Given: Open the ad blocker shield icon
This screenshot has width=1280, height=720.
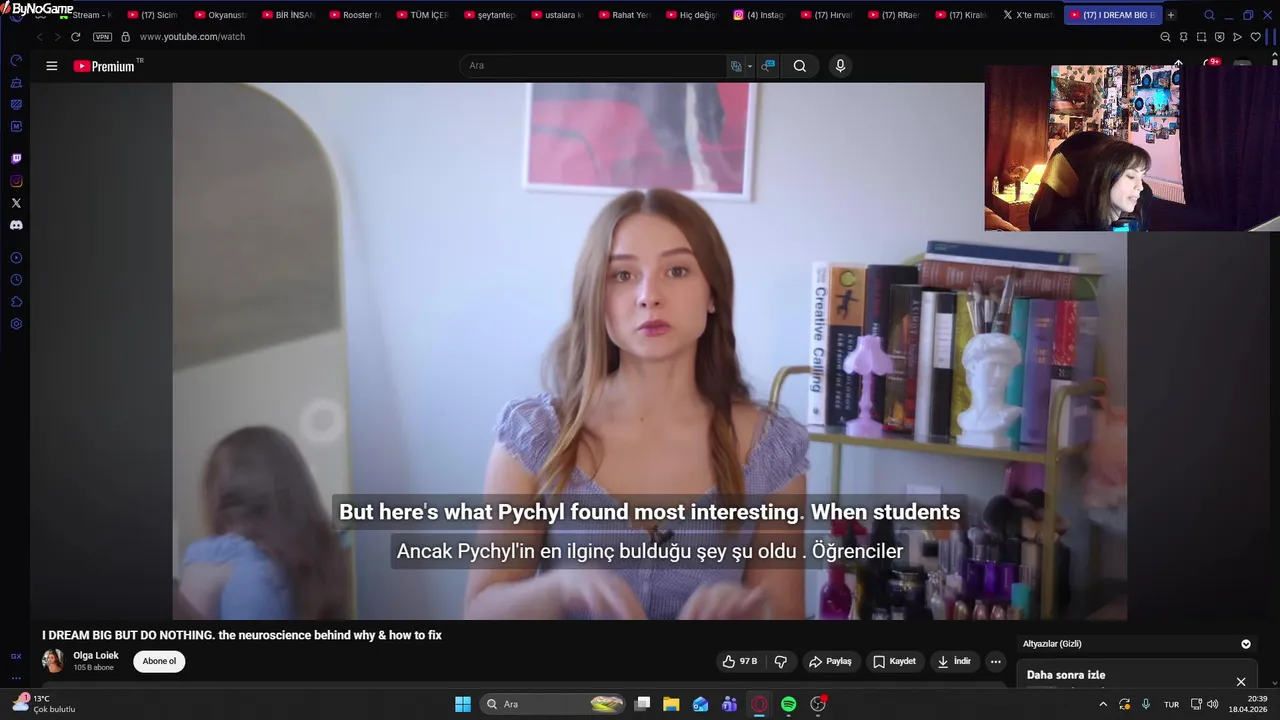Looking at the screenshot, I should point(1219,37).
